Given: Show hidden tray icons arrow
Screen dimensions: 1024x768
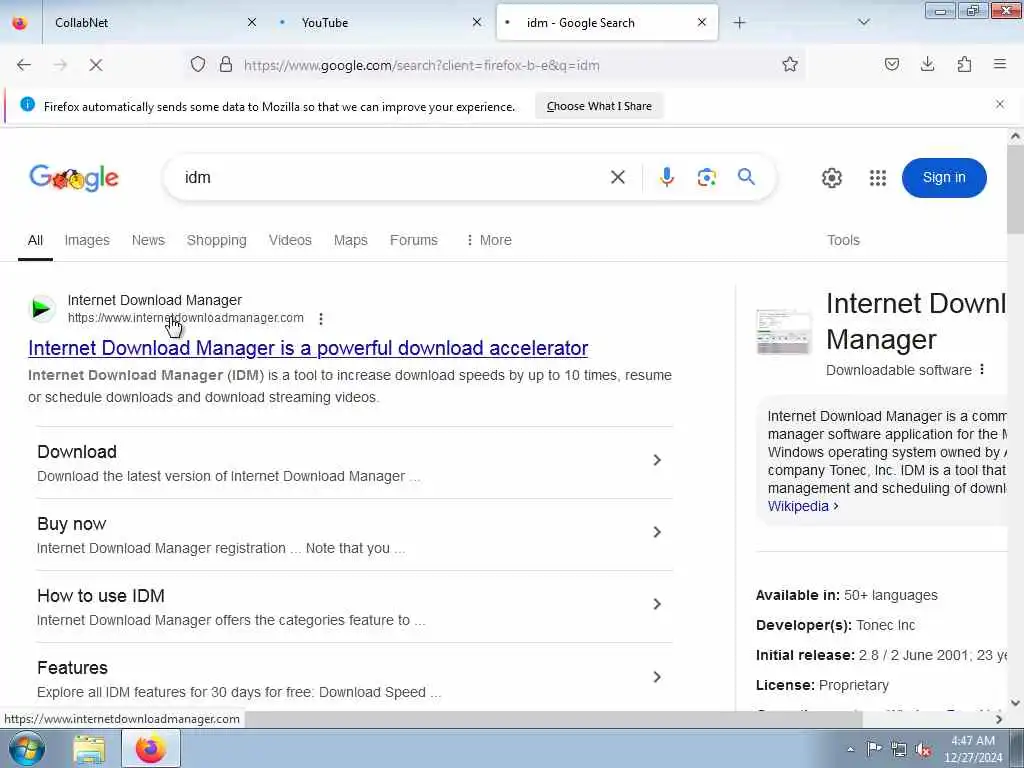Looking at the screenshot, I should 850,749.
